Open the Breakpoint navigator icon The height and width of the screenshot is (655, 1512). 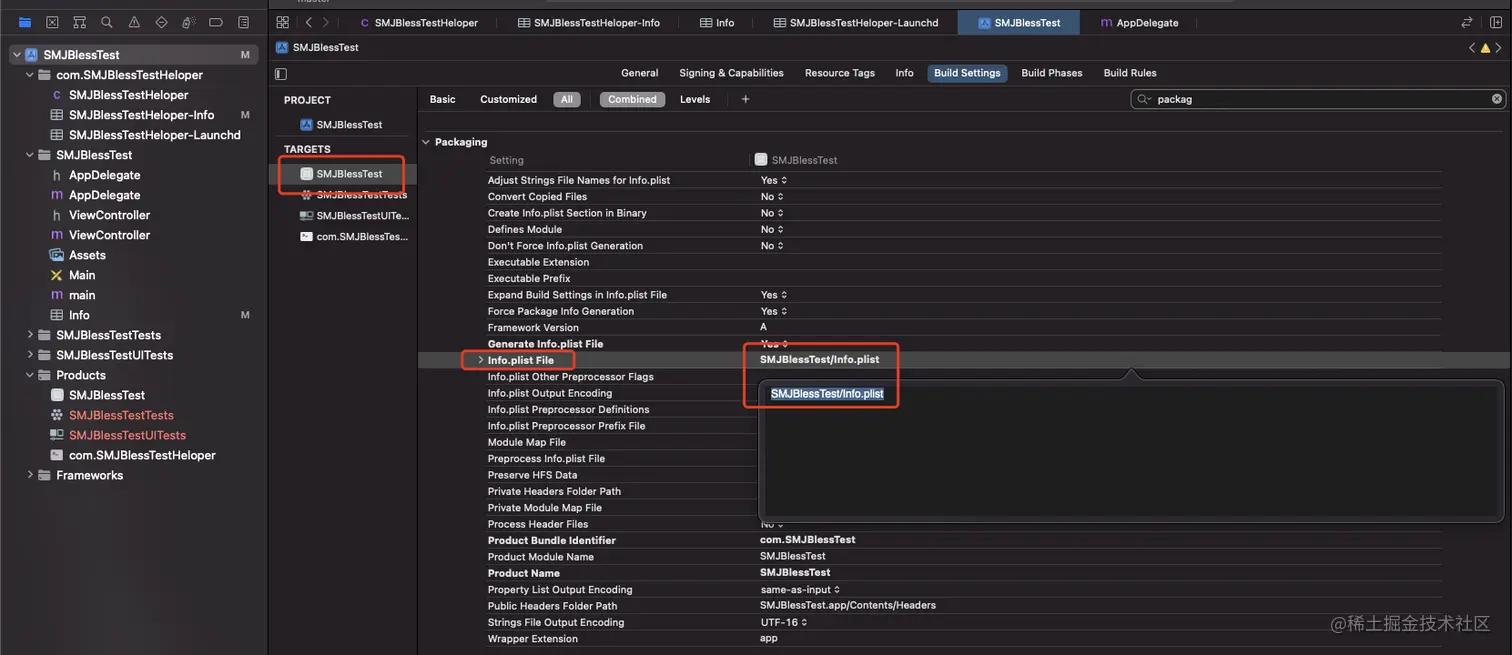[216, 22]
